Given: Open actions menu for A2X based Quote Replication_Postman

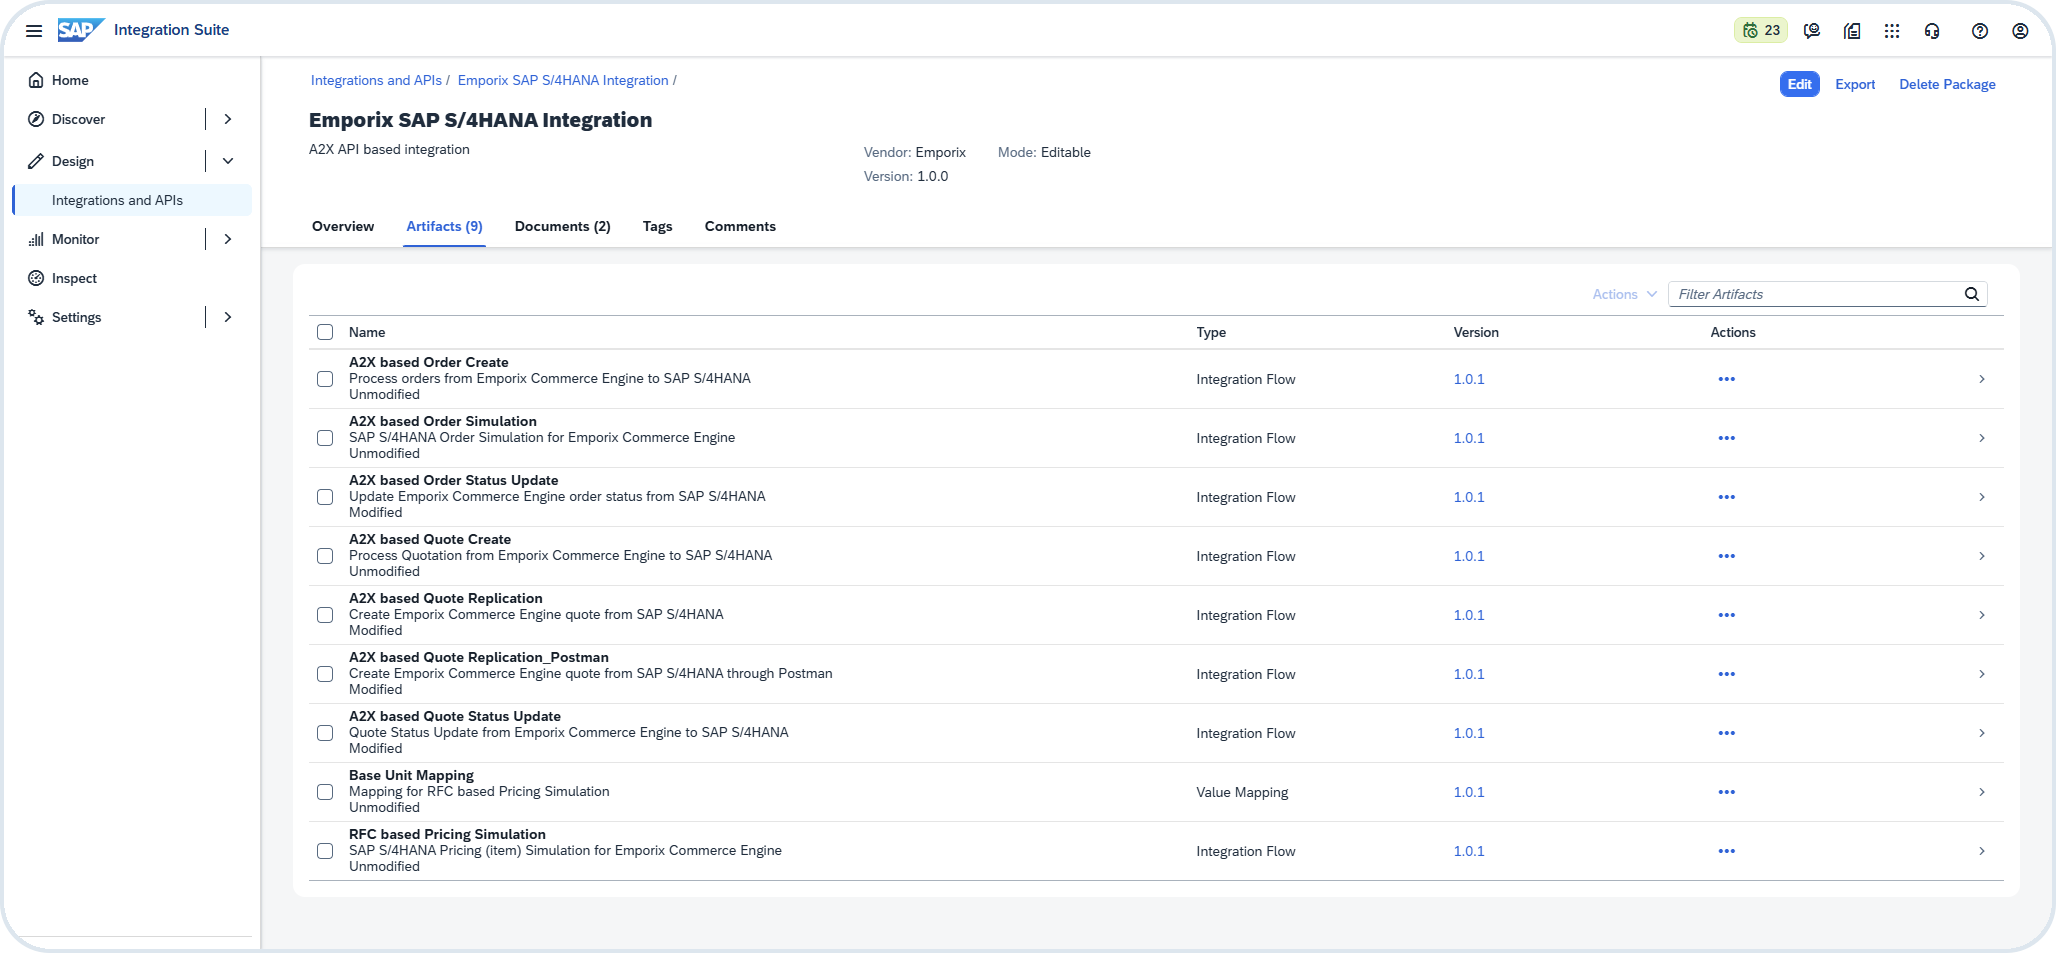Looking at the screenshot, I should click(1727, 674).
